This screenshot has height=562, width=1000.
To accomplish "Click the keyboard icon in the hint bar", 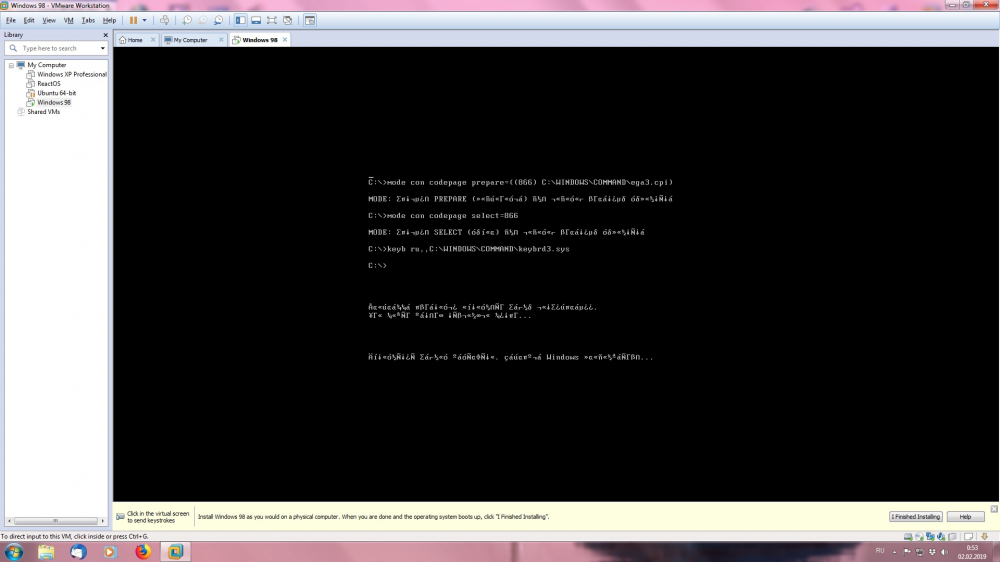I will [120, 517].
